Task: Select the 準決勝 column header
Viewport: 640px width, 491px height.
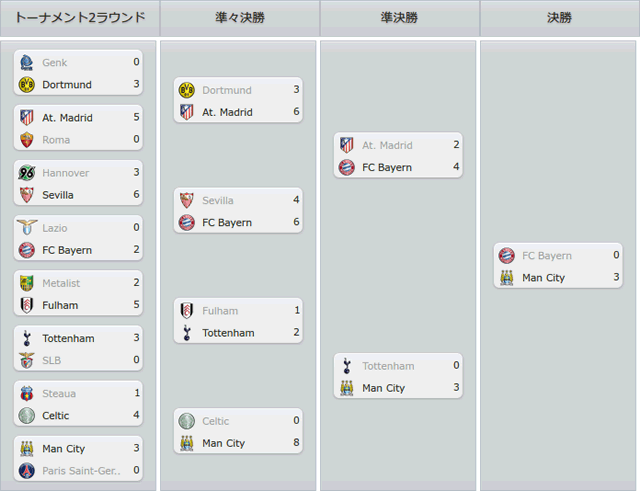Action: tap(400, 18)
